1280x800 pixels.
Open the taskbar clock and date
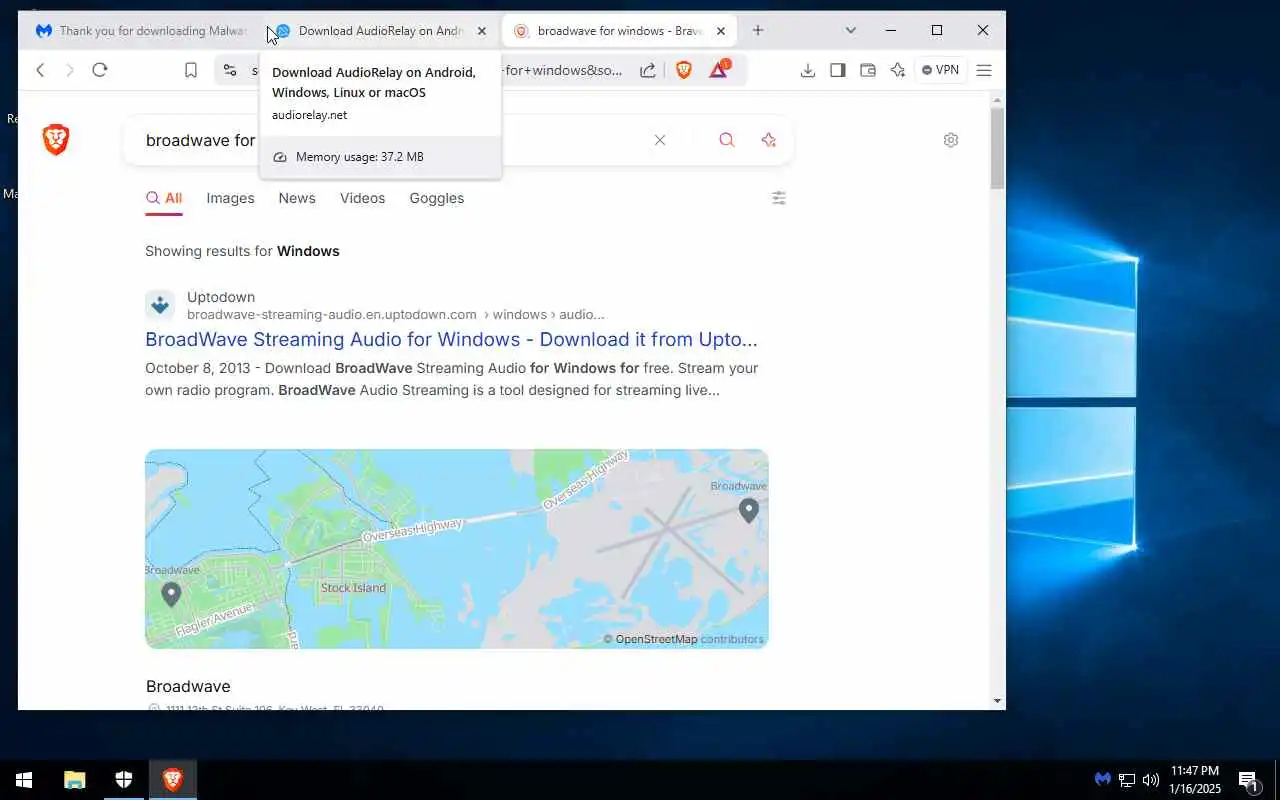point(1195,780)
